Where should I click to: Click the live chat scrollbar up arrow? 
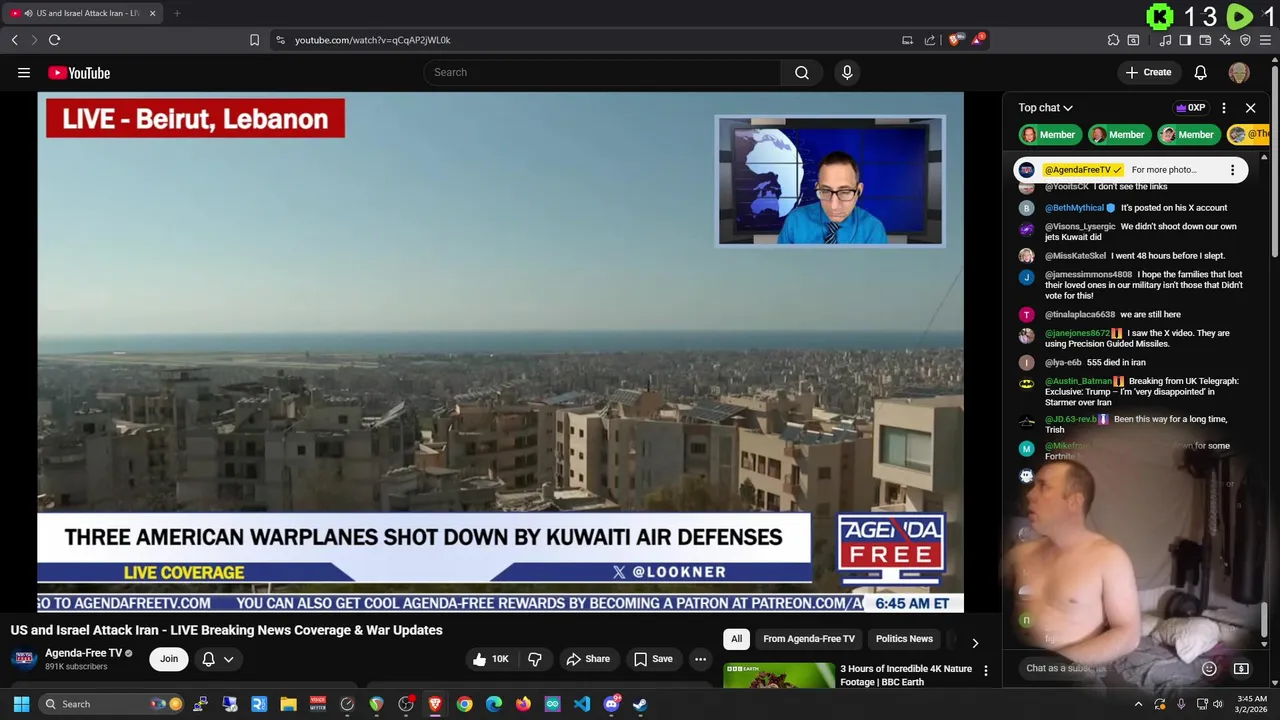click(1264, 158)
